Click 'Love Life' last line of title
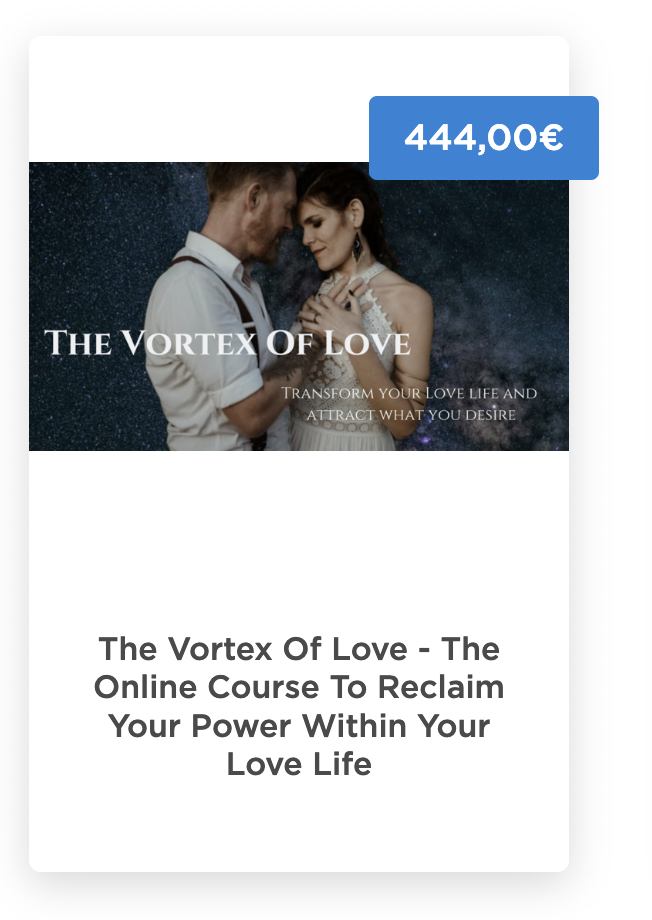The image size is (652, 920). pyautogui.click(x=299, y=765)
